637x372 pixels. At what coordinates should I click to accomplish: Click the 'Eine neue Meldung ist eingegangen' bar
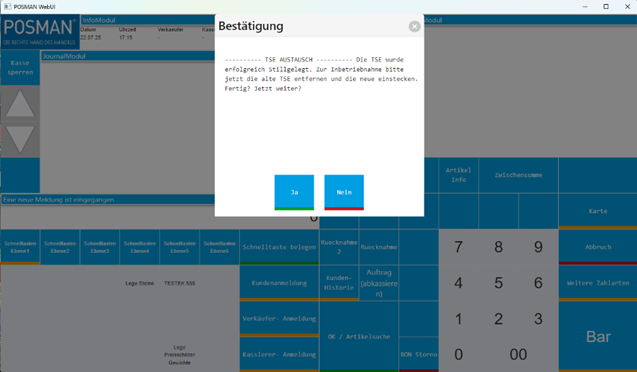[108, 199]
